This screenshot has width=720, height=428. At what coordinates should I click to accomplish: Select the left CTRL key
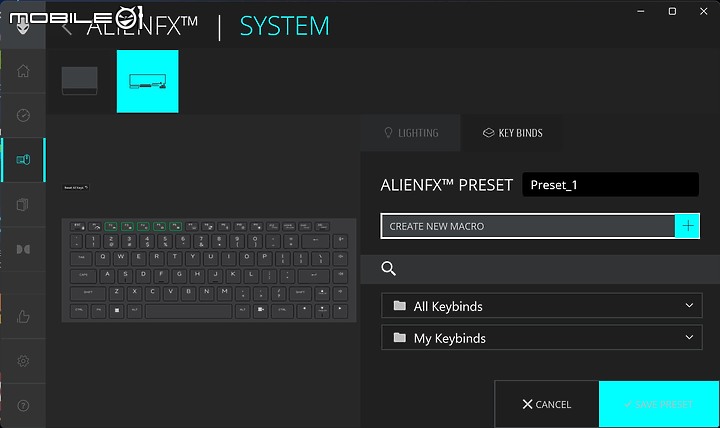[x=79, y=310]
